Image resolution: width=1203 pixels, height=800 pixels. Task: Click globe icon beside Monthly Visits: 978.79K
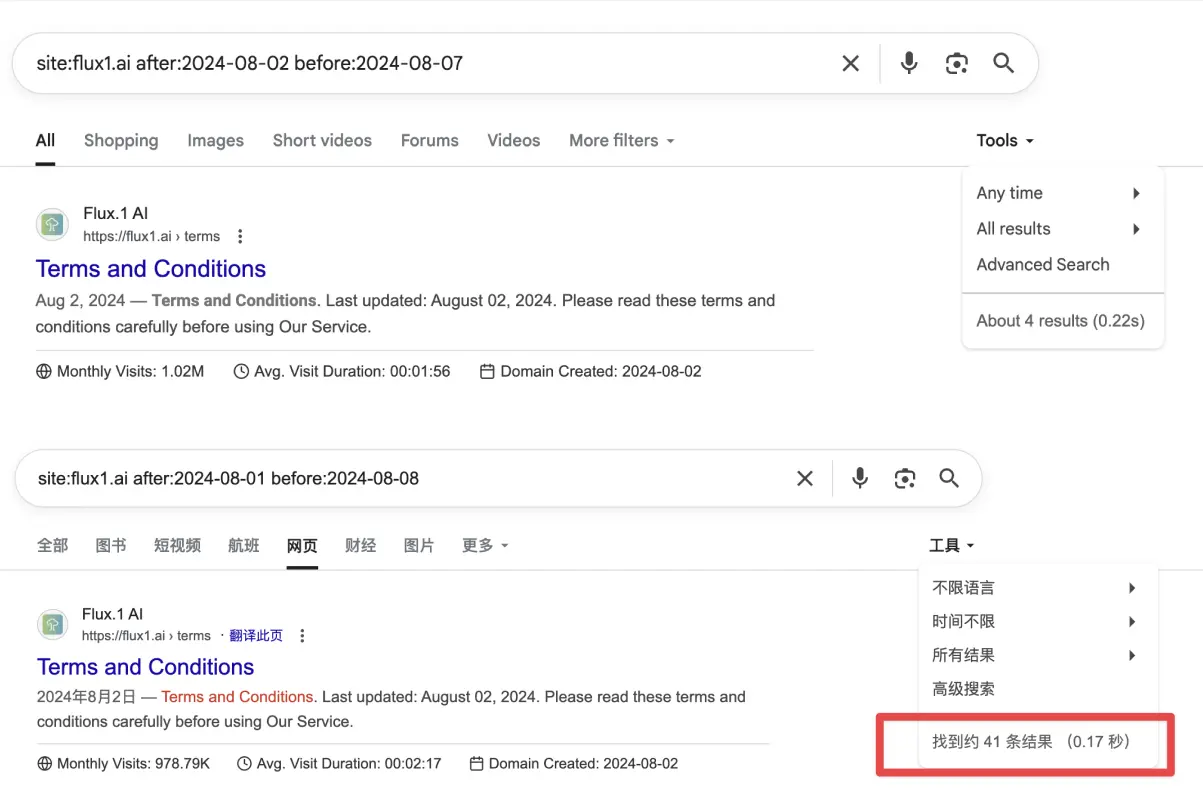[x=44, y=764]
